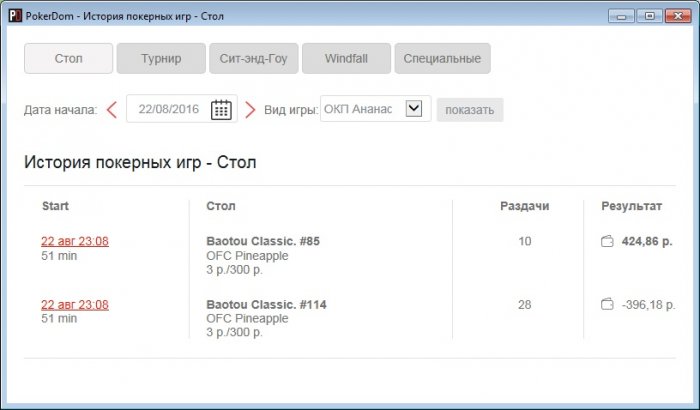The height and width of the screenshot is (410, 700).
Task: Click 3 р./300 р. stakes under #85
Action: click(234, 270)
